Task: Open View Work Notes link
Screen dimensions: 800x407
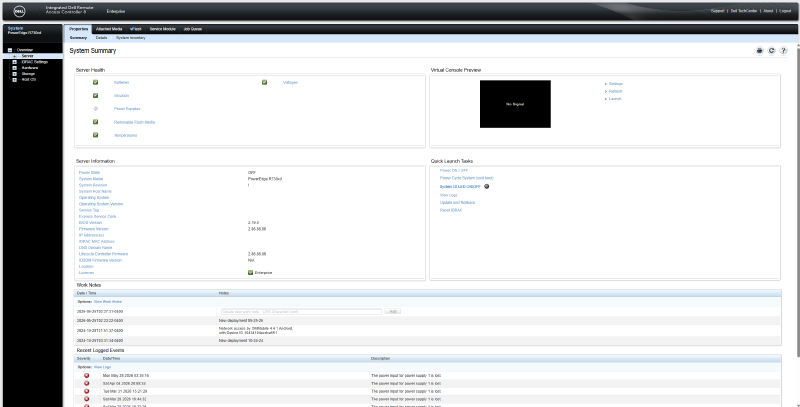Action: coord(108,302)
